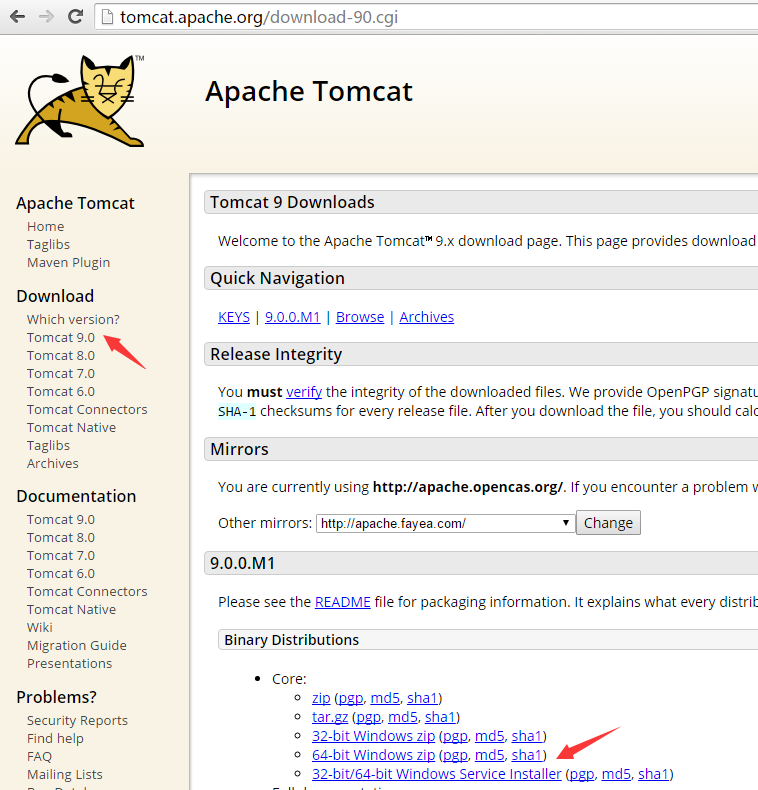Viewport: 758px width, 790px height.
Task: Click sha1 link for Core zip
Action: (x=422, y=698)
